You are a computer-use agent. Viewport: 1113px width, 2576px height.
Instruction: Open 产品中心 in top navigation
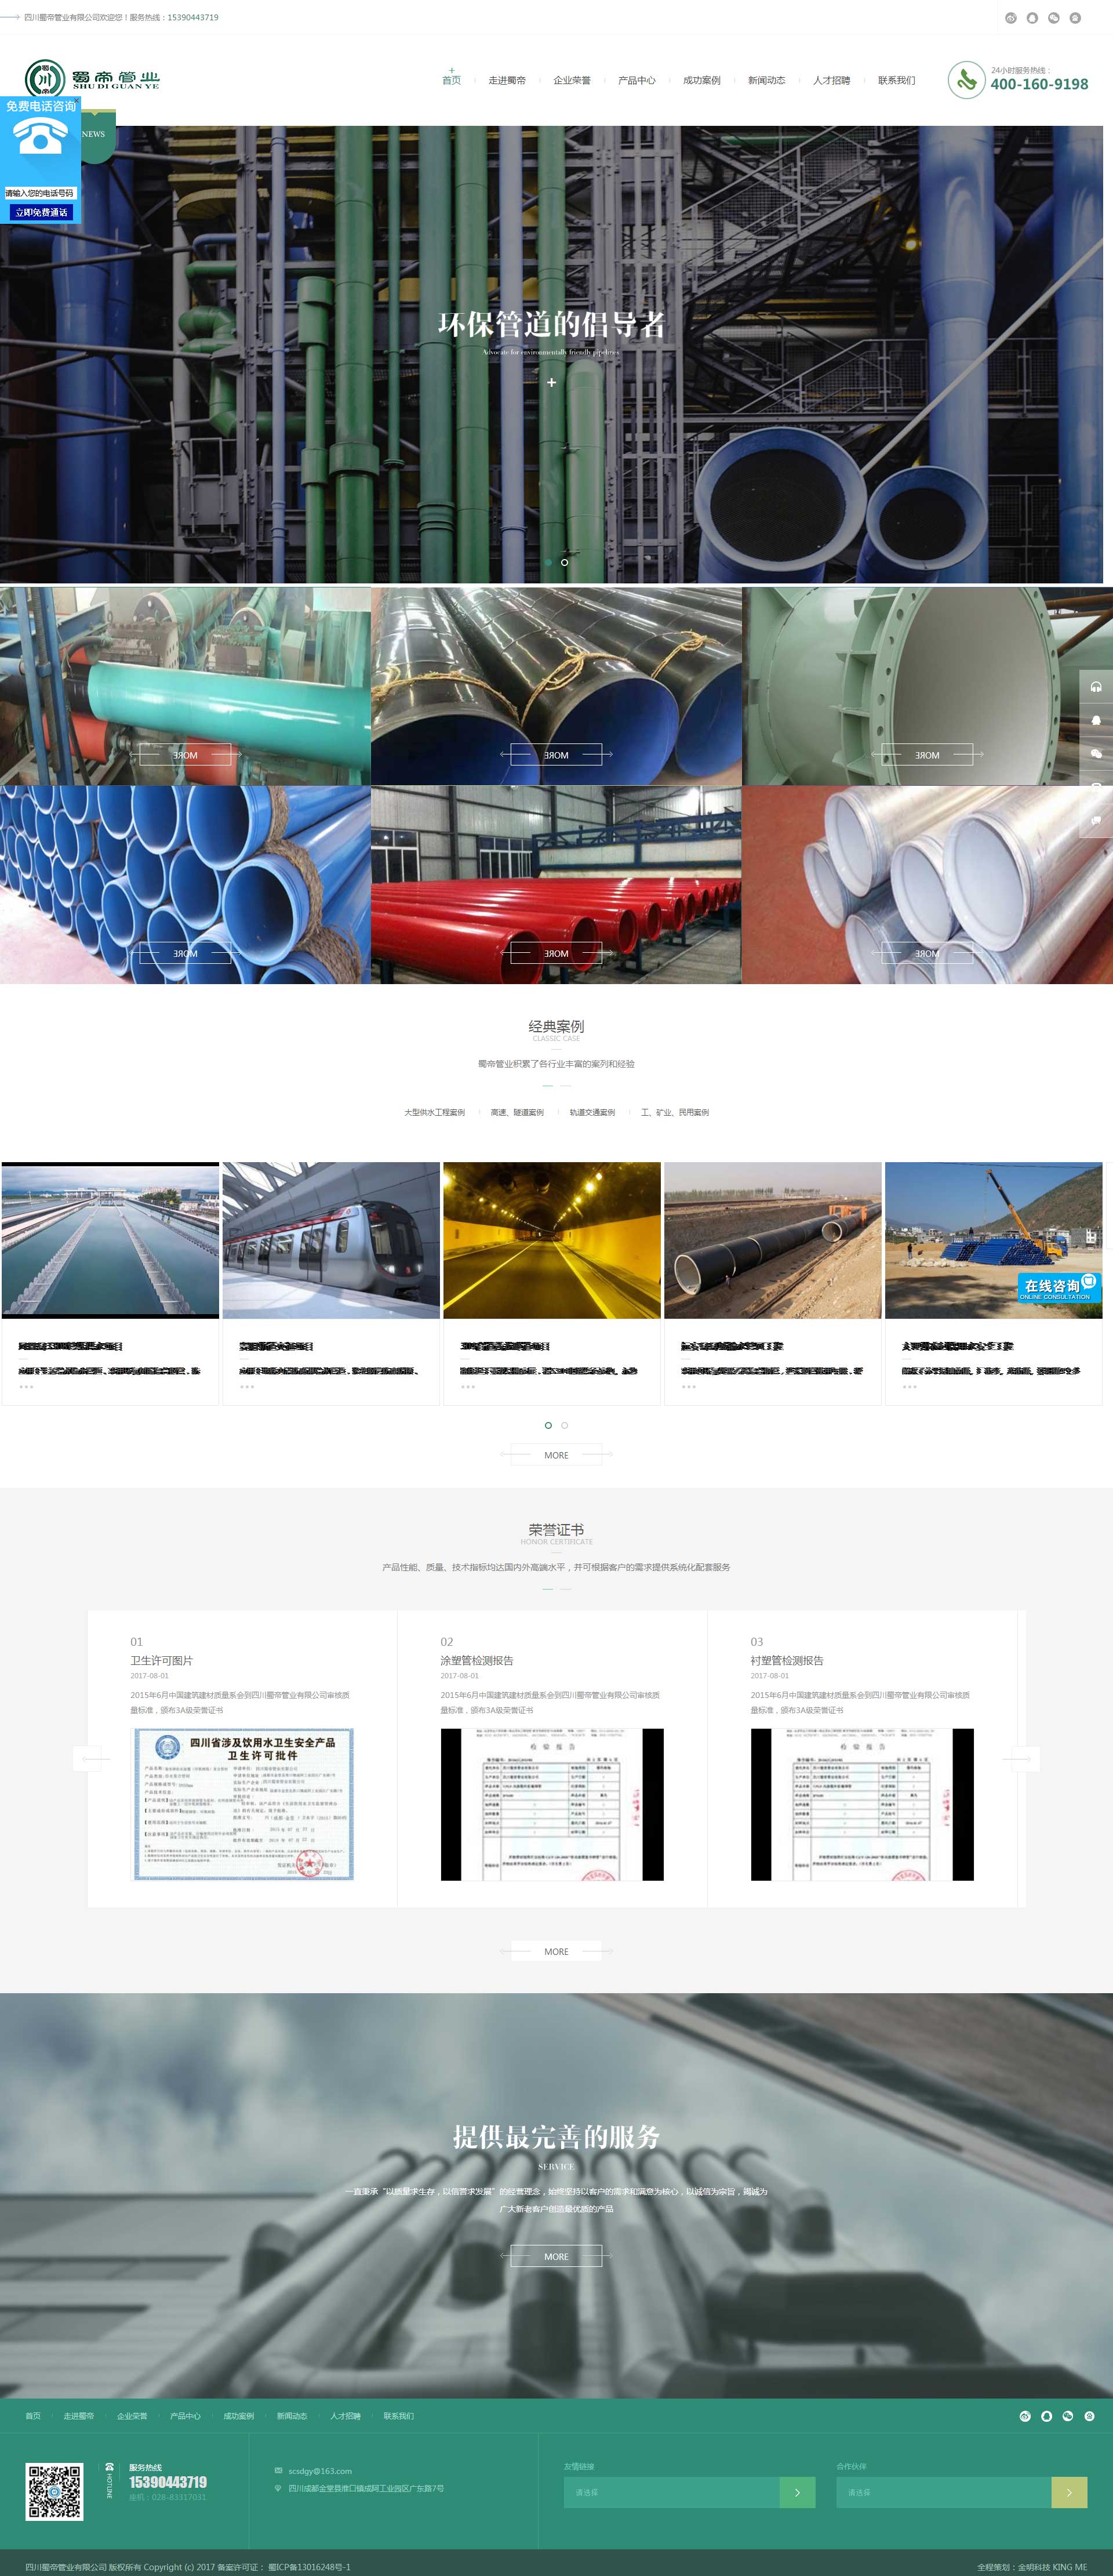pos(636,81)
